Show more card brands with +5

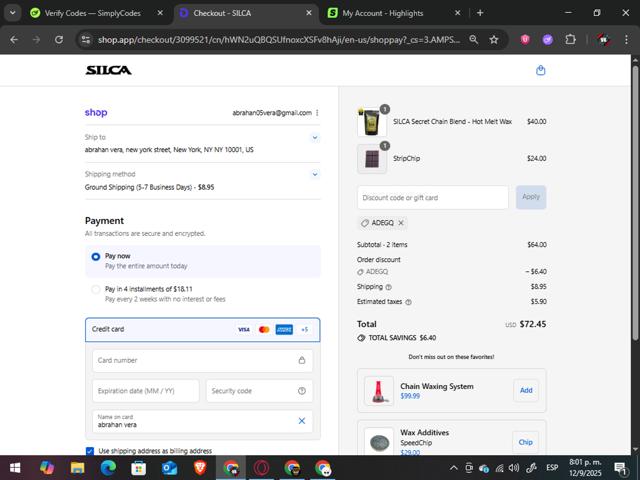point(304,329)
